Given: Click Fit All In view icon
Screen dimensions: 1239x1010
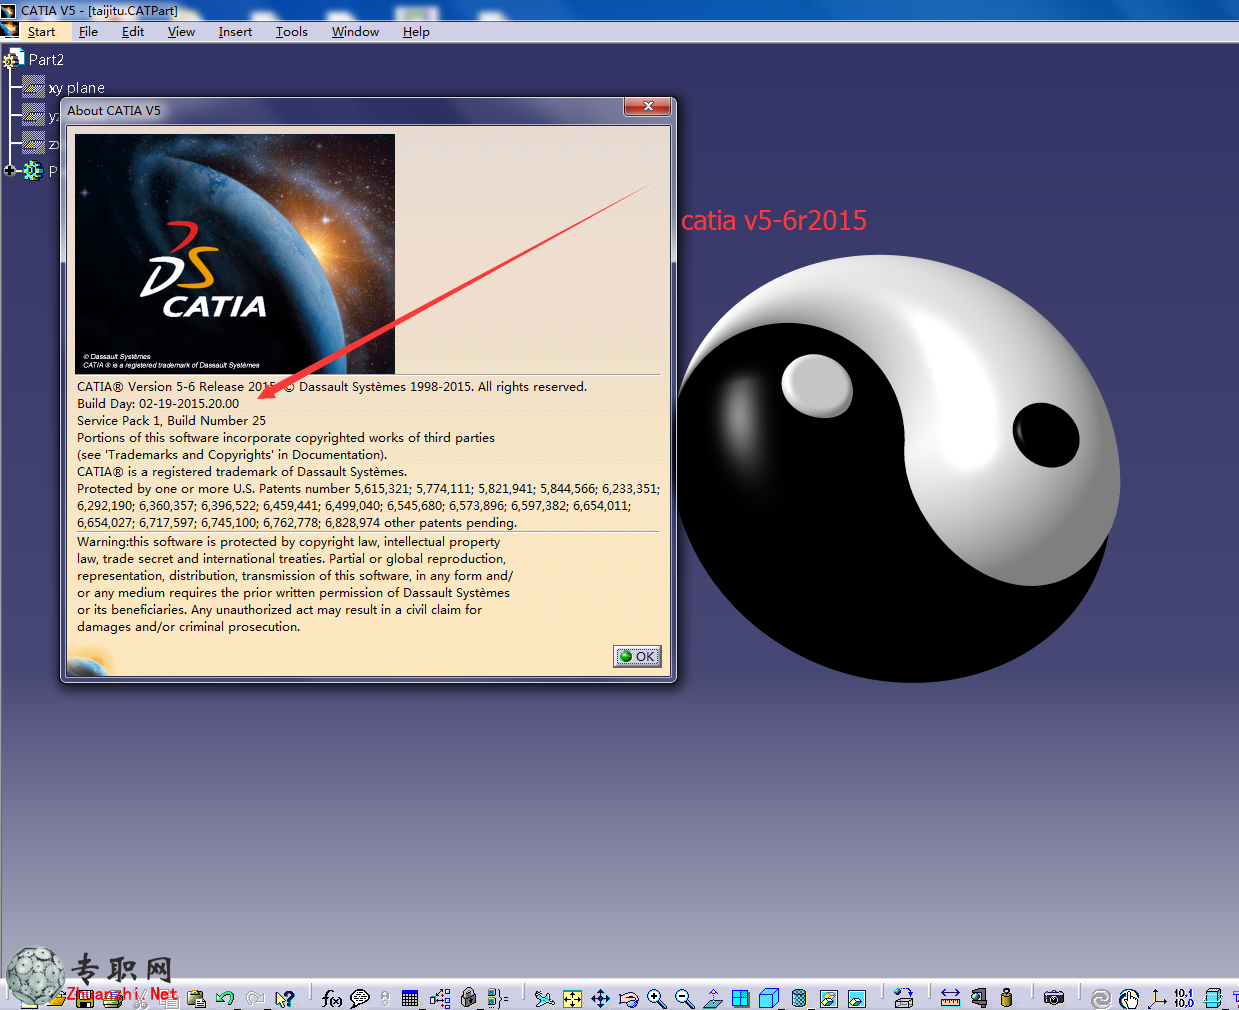Looking at the screenshot, I should click(x=572, y=998).
